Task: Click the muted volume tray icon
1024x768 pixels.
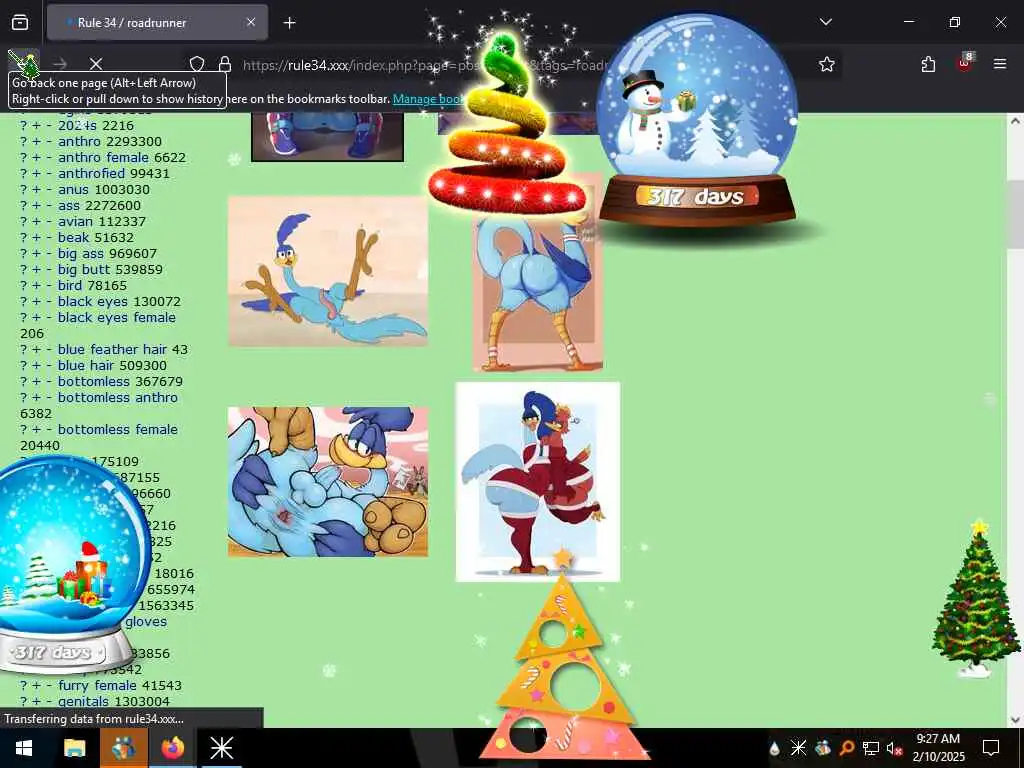Action: click(x=894, y=748)
